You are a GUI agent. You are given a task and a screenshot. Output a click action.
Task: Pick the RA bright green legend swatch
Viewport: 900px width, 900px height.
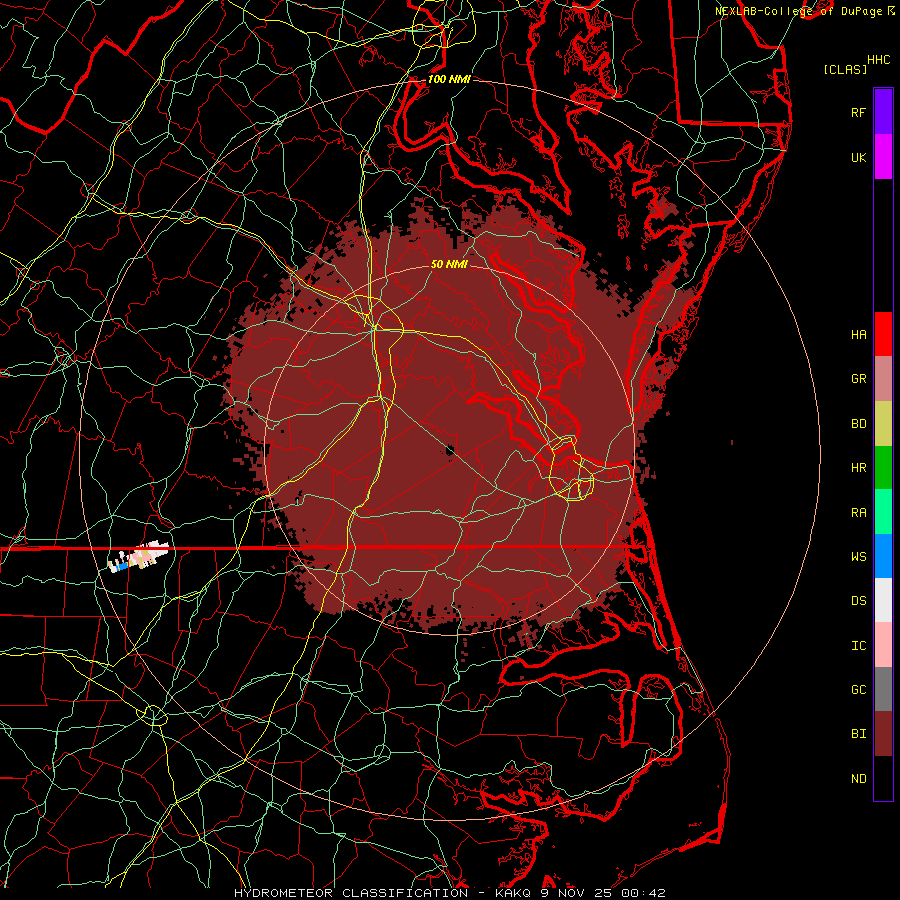(x=883, y=512)
